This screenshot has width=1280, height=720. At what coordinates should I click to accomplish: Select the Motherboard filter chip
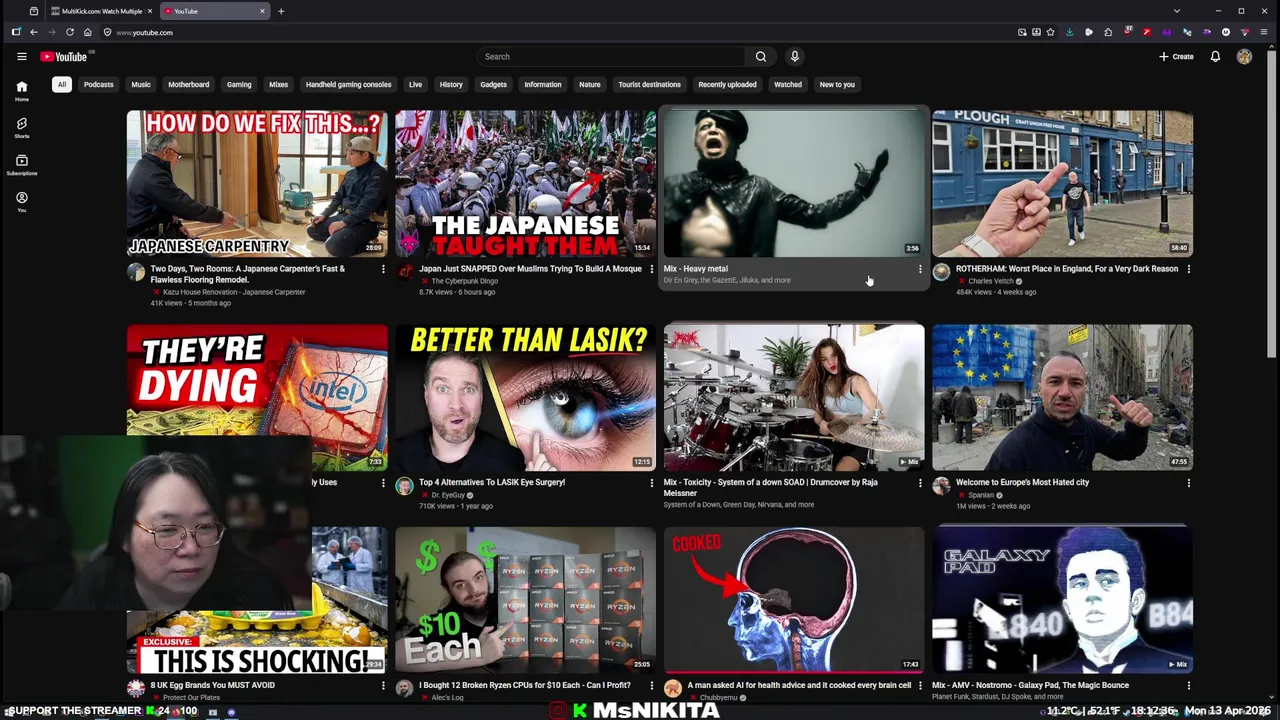click(188, 84)
